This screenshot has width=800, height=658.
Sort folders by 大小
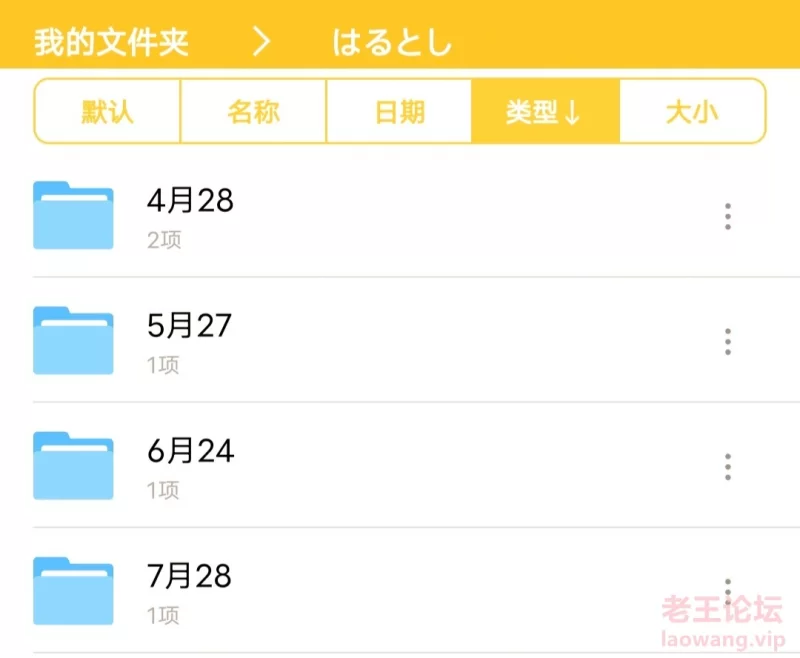[x=692, y=111]
